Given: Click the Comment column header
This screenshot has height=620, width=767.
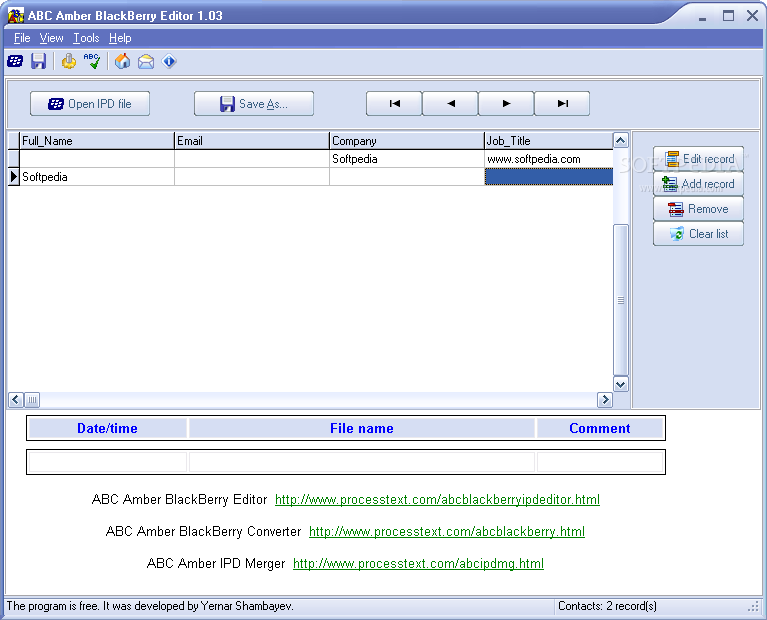Looking at the screenshot, I should pyautogui.click(x=600, y=429).
